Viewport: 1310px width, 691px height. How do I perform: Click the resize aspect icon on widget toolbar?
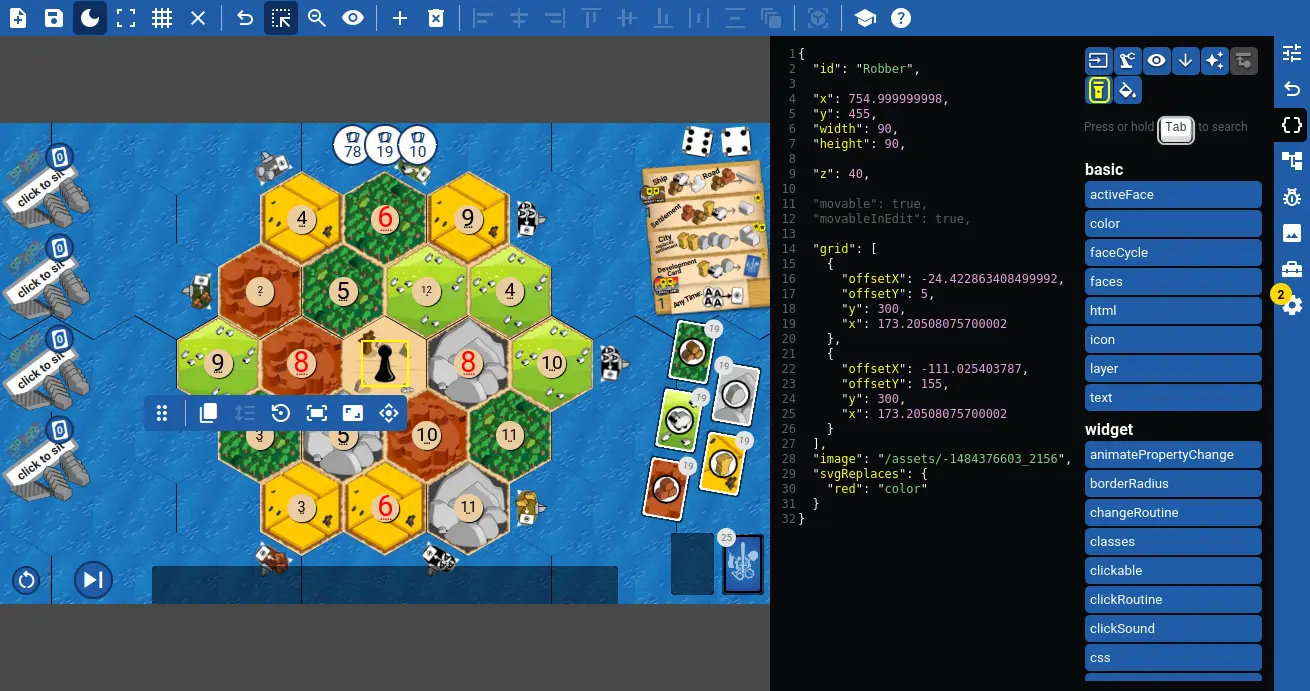353,413
